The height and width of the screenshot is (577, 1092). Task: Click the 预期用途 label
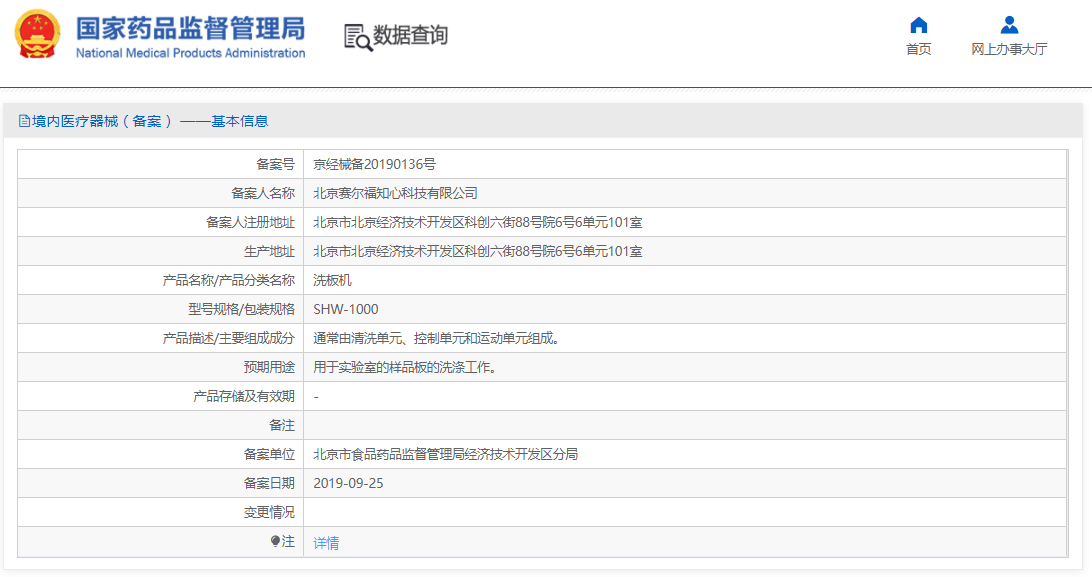coord(269,367)
